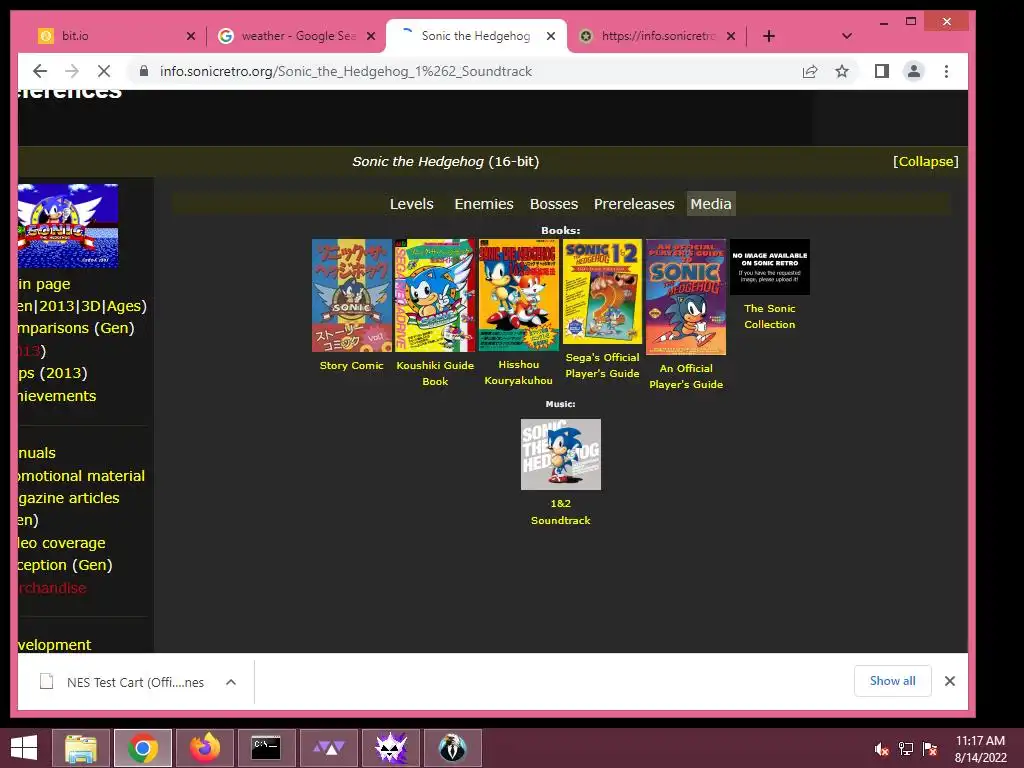Open Sonic title screen image in sidebar
The image size is (1024, 768).
point(68,226)
